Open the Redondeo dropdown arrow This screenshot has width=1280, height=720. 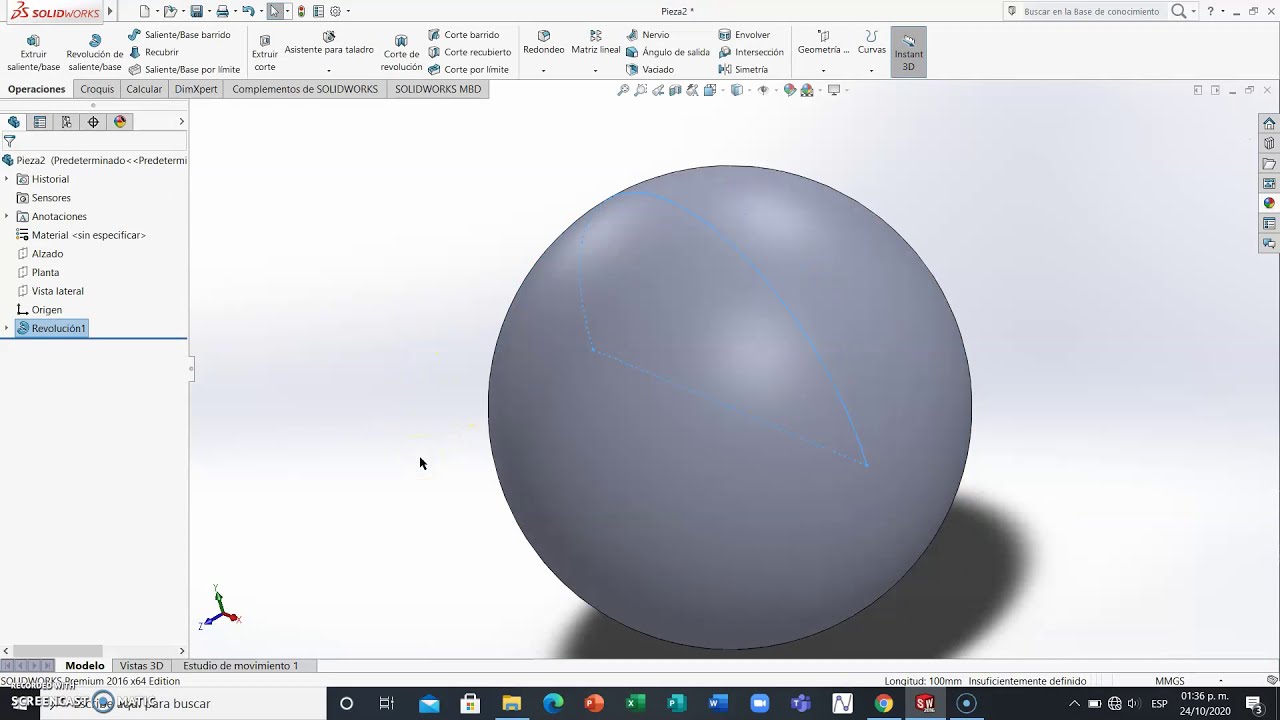[544, 71]
